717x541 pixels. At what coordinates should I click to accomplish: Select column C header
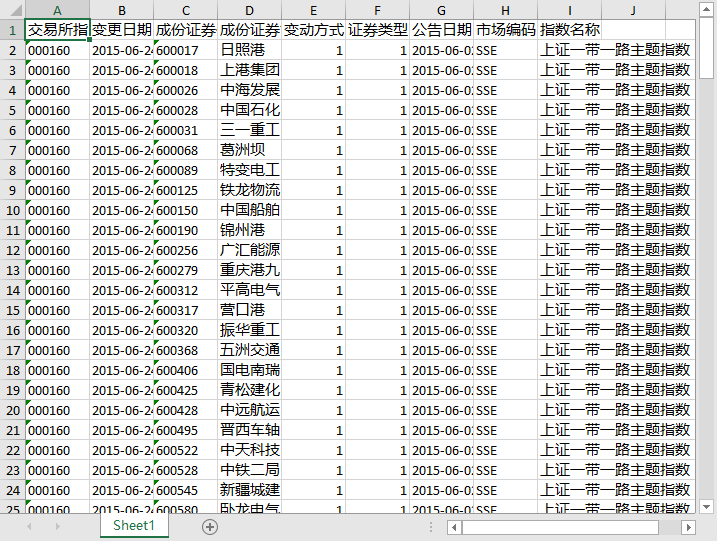tap(186, 10)
